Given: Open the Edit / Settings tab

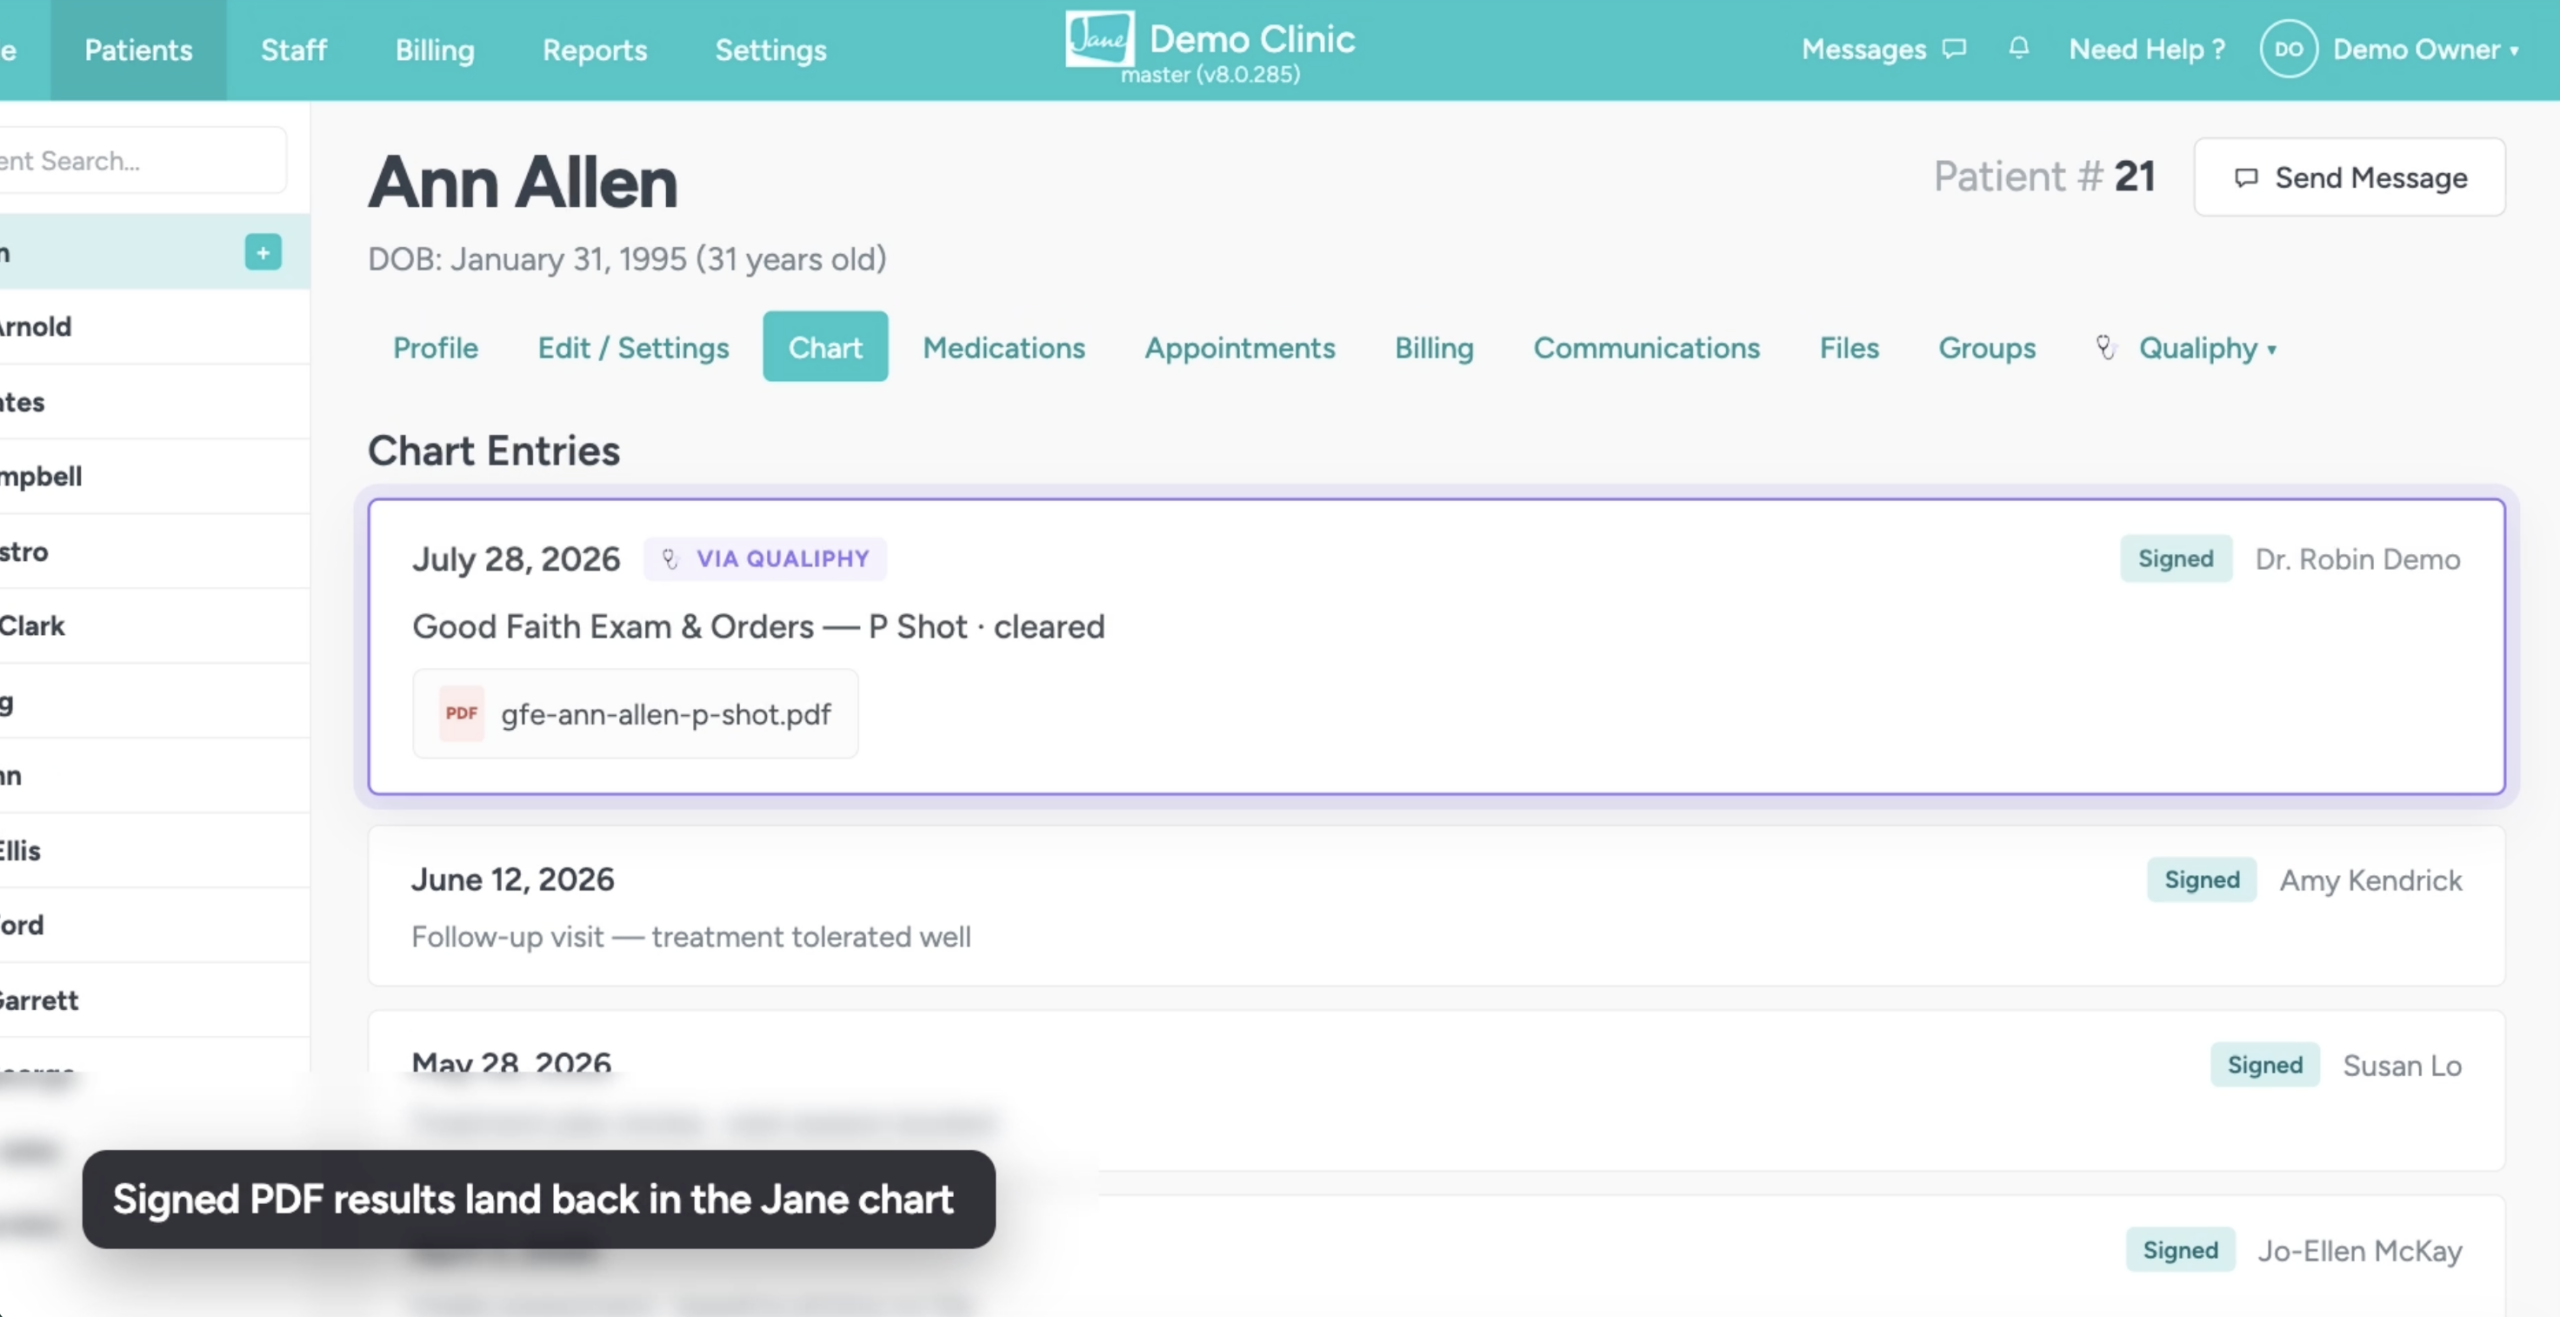Looking at the screenshot, I should (x=633, y=347).
